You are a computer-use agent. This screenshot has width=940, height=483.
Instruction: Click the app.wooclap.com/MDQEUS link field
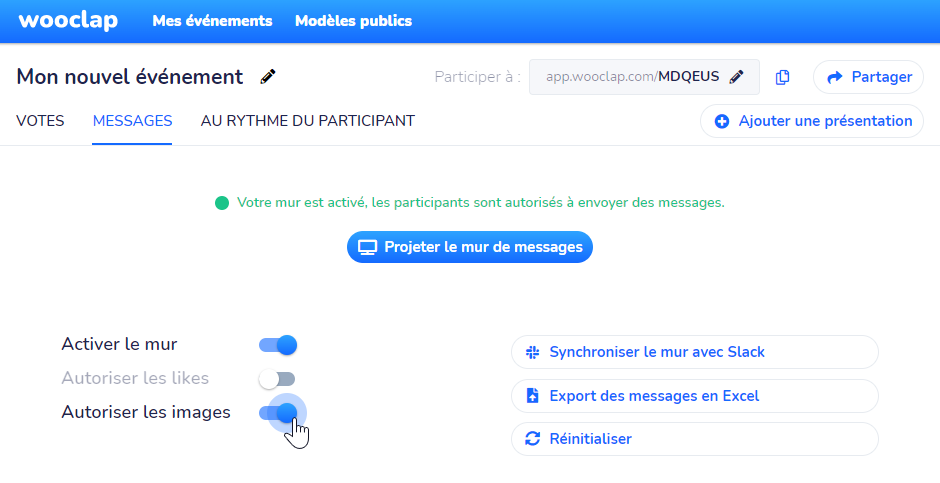pyautogui.click(x=632, y=77)
